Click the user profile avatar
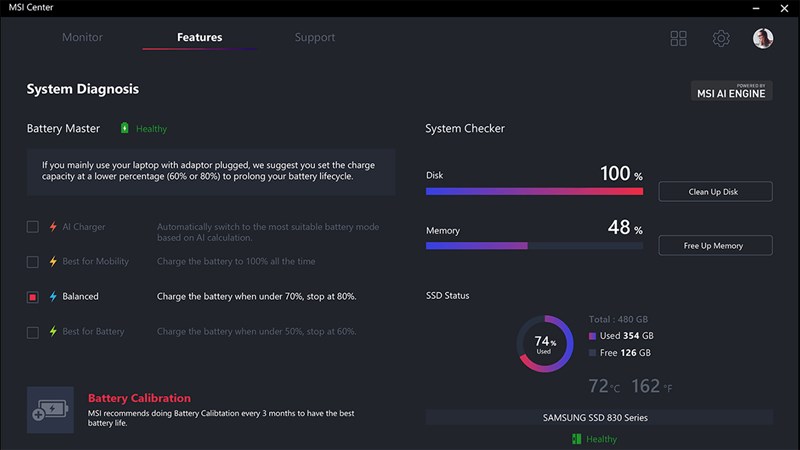Image resolution: width=800 pixels, height=450 pixels. (x=763, y=38)
